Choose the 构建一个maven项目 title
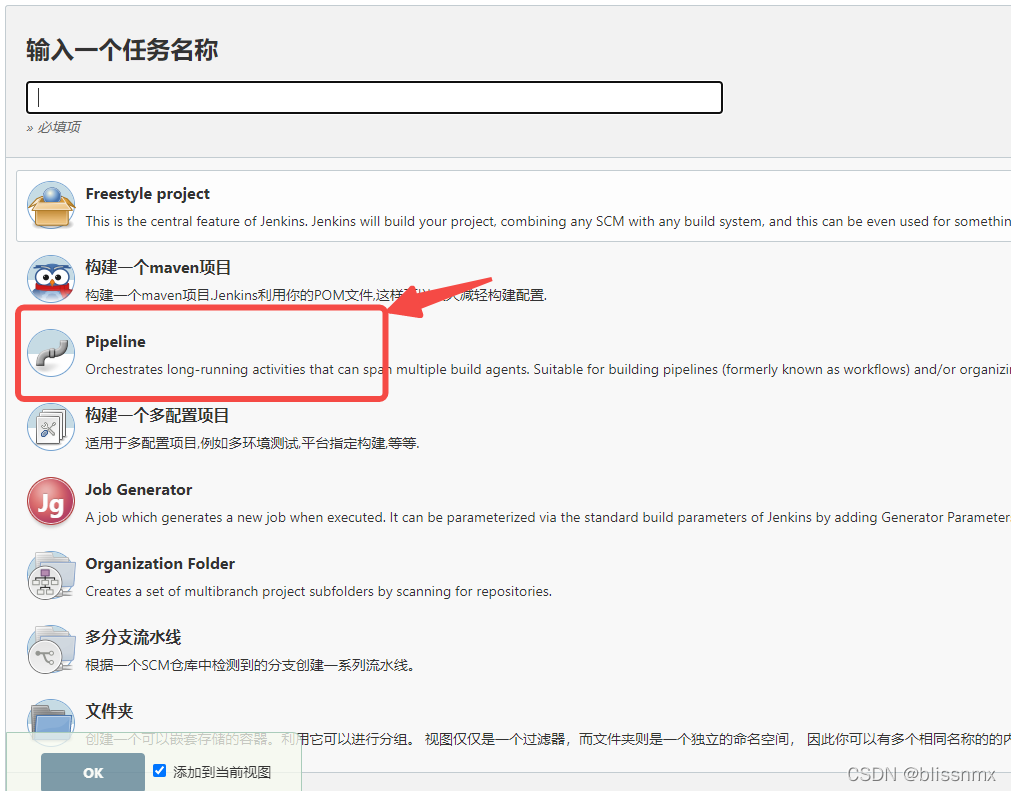Screen dimensions: 1011x791 pyautogui.click(x=158, y=268)
